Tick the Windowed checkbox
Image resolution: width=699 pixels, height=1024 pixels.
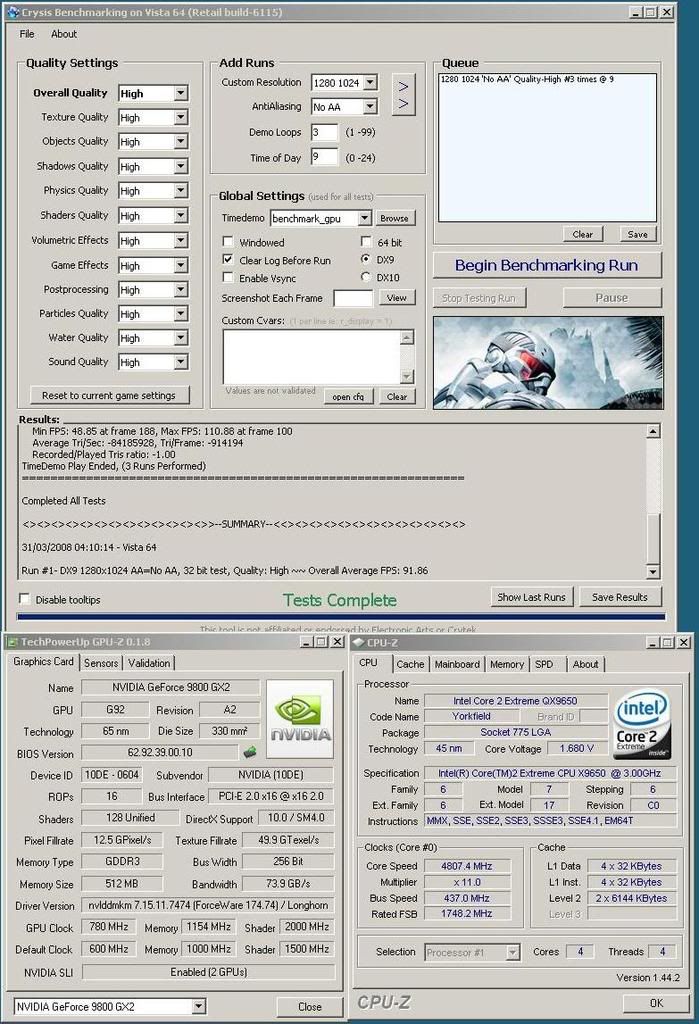point(228,242)
